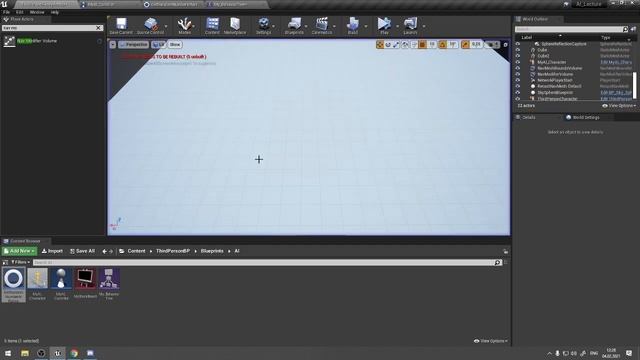
Task: Toggle rotation snapping in viewport
Action: point(442,44)
